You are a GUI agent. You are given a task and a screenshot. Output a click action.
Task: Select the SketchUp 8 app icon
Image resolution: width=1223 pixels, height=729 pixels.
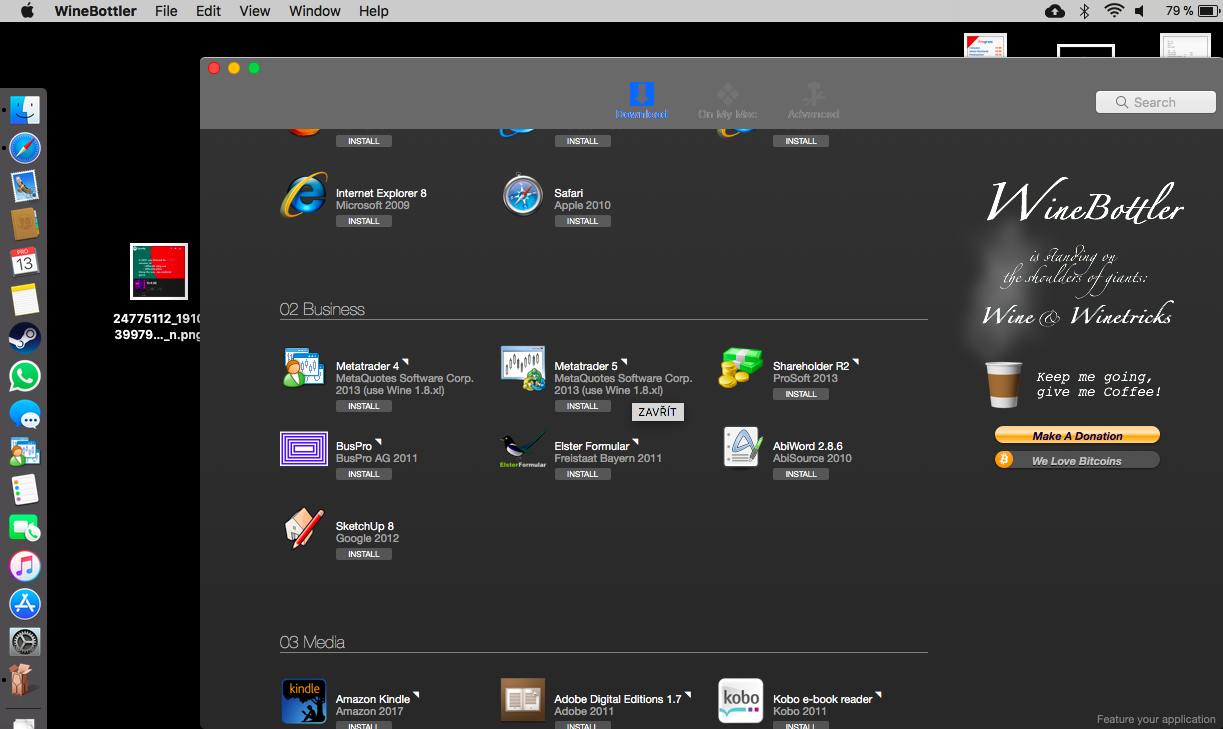click(x=304, y=528)
